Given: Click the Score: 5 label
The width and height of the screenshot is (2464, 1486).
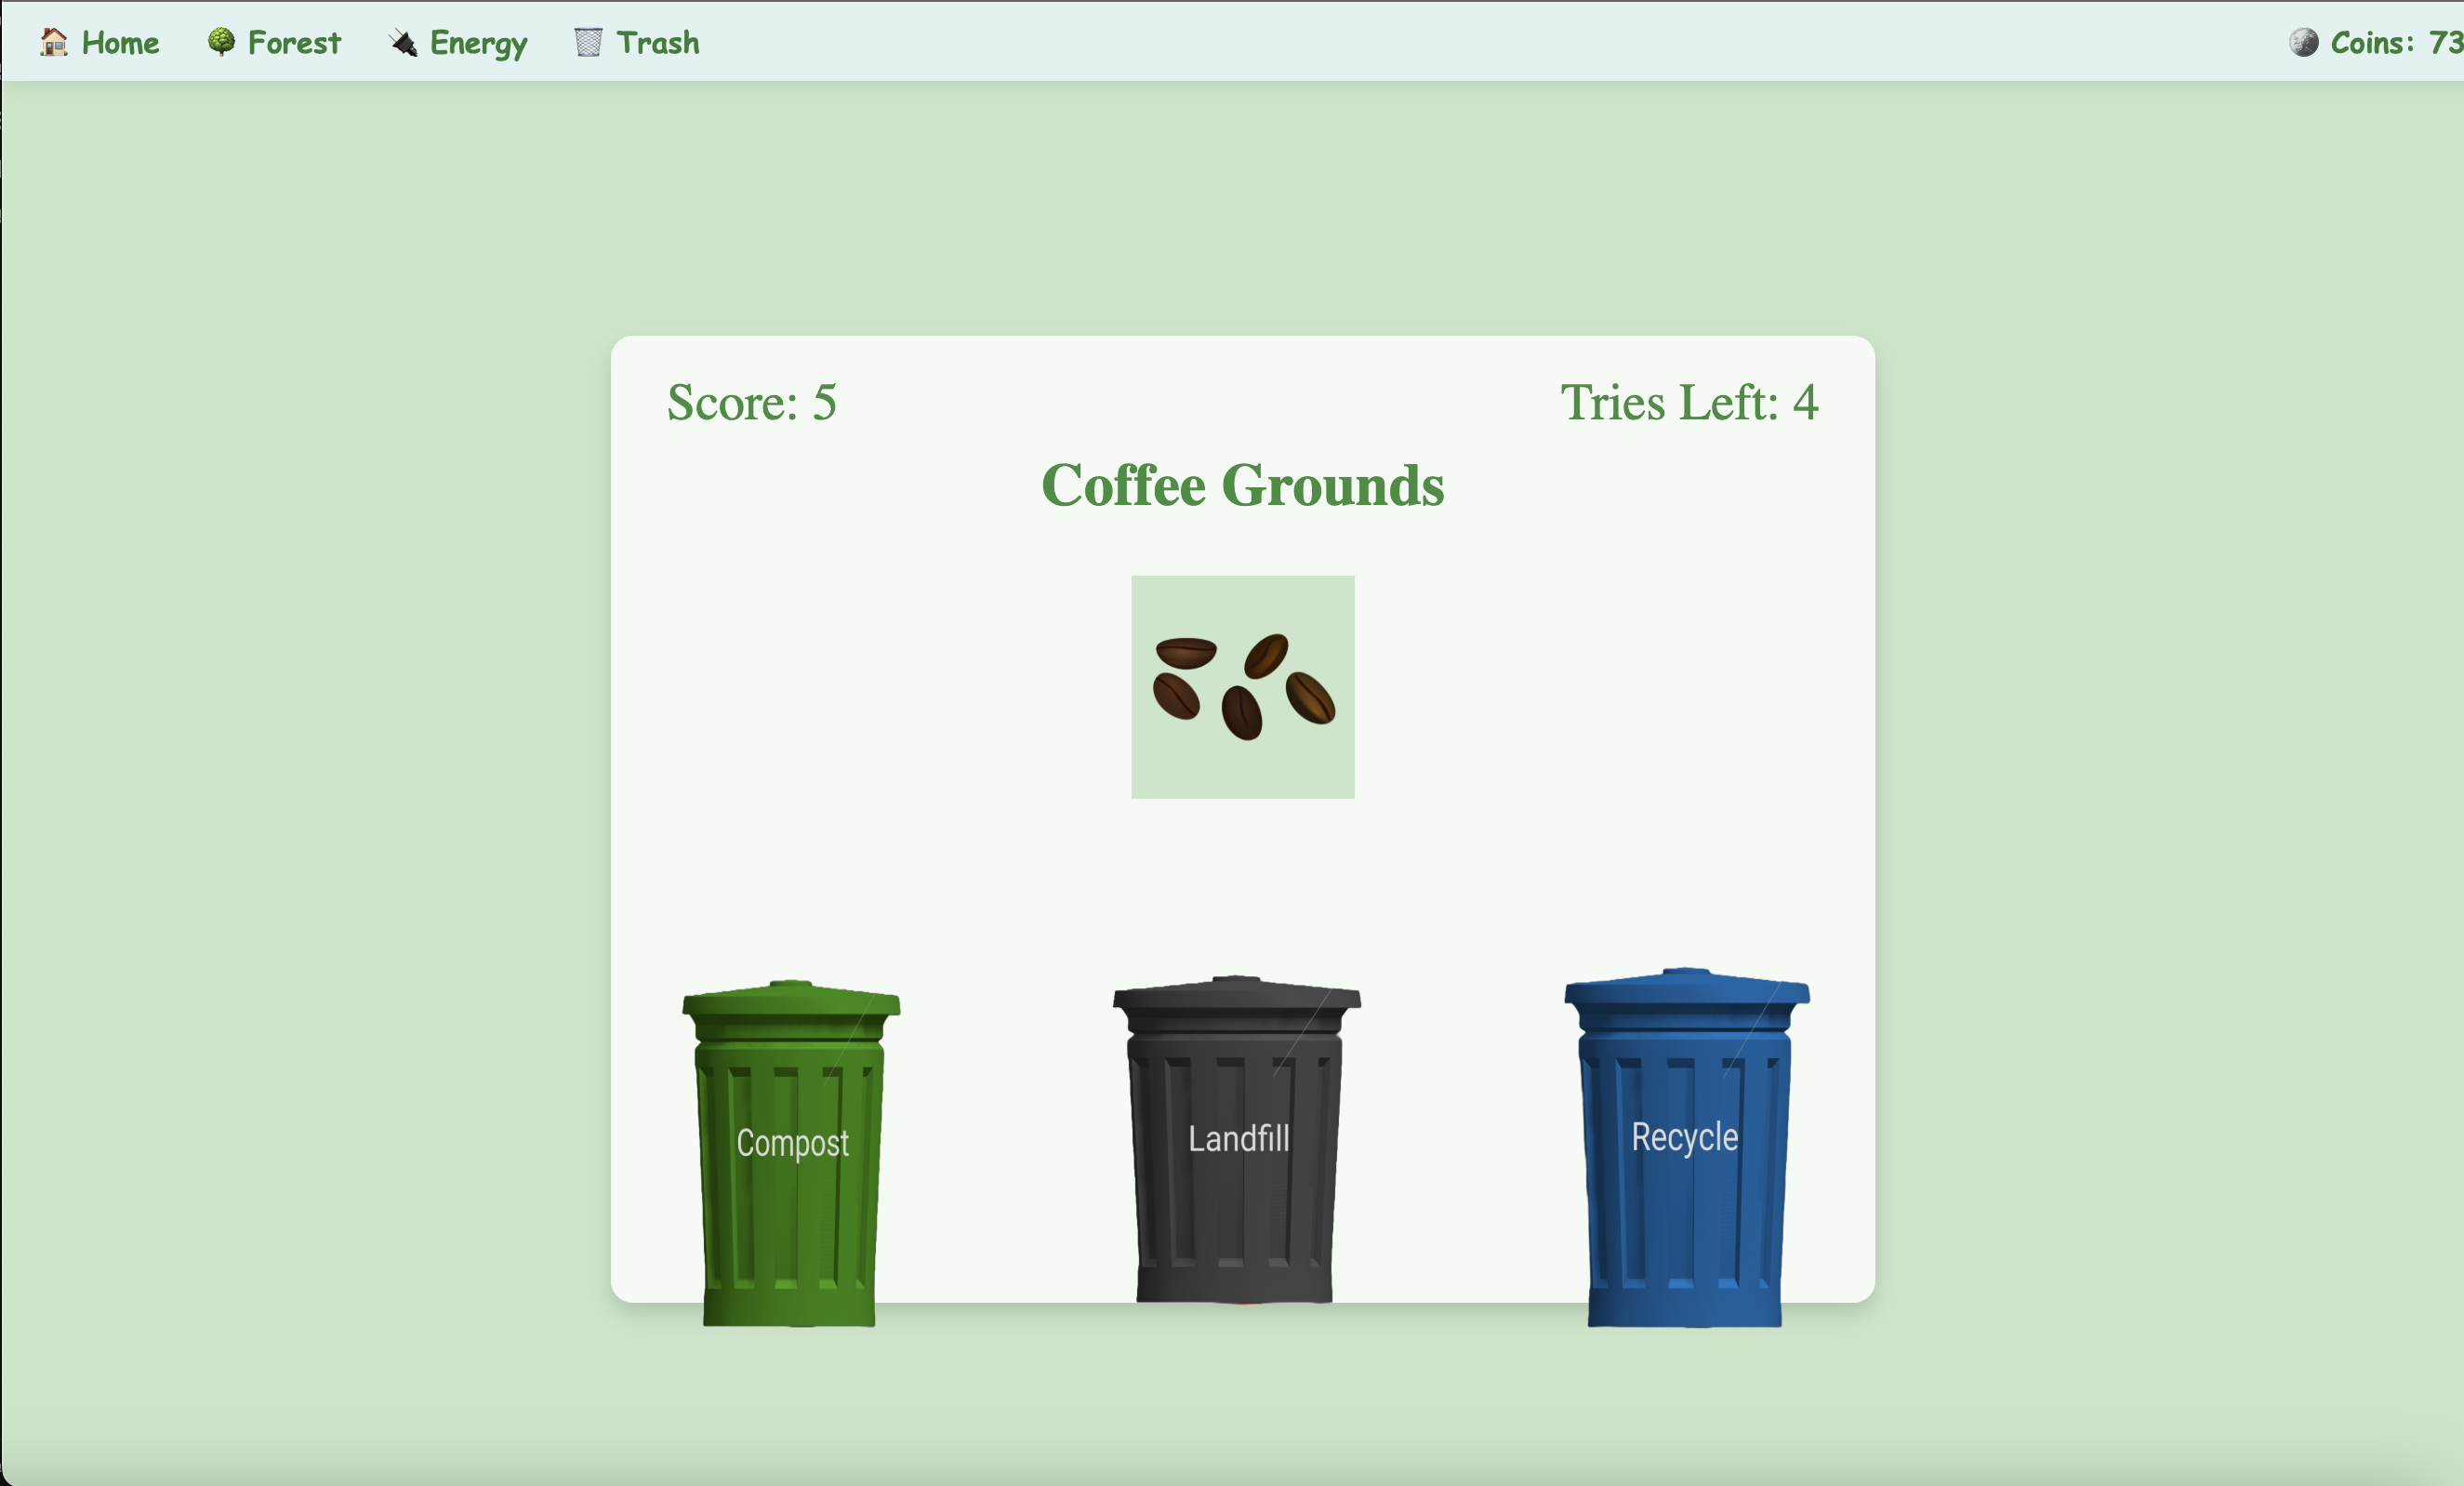Looking at the screenshot, I should pyautogui.click(x=751, y=403).
